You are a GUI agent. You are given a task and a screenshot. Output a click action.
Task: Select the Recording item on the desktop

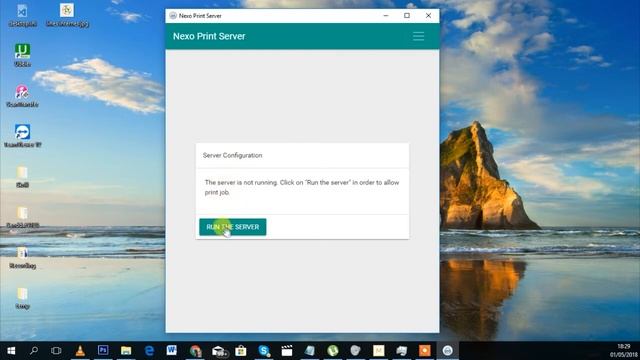coord(22,257)
